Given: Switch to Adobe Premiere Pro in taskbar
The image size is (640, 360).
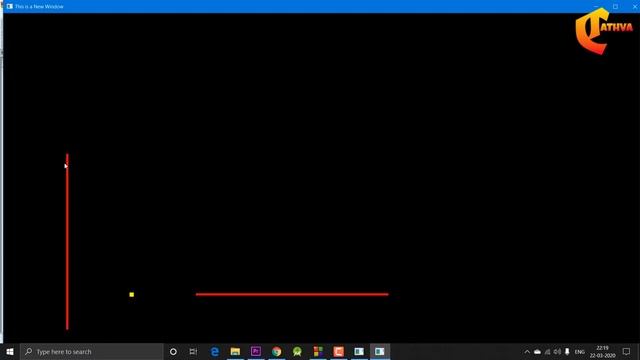Looking at the screenshot, I should (256, 351).
